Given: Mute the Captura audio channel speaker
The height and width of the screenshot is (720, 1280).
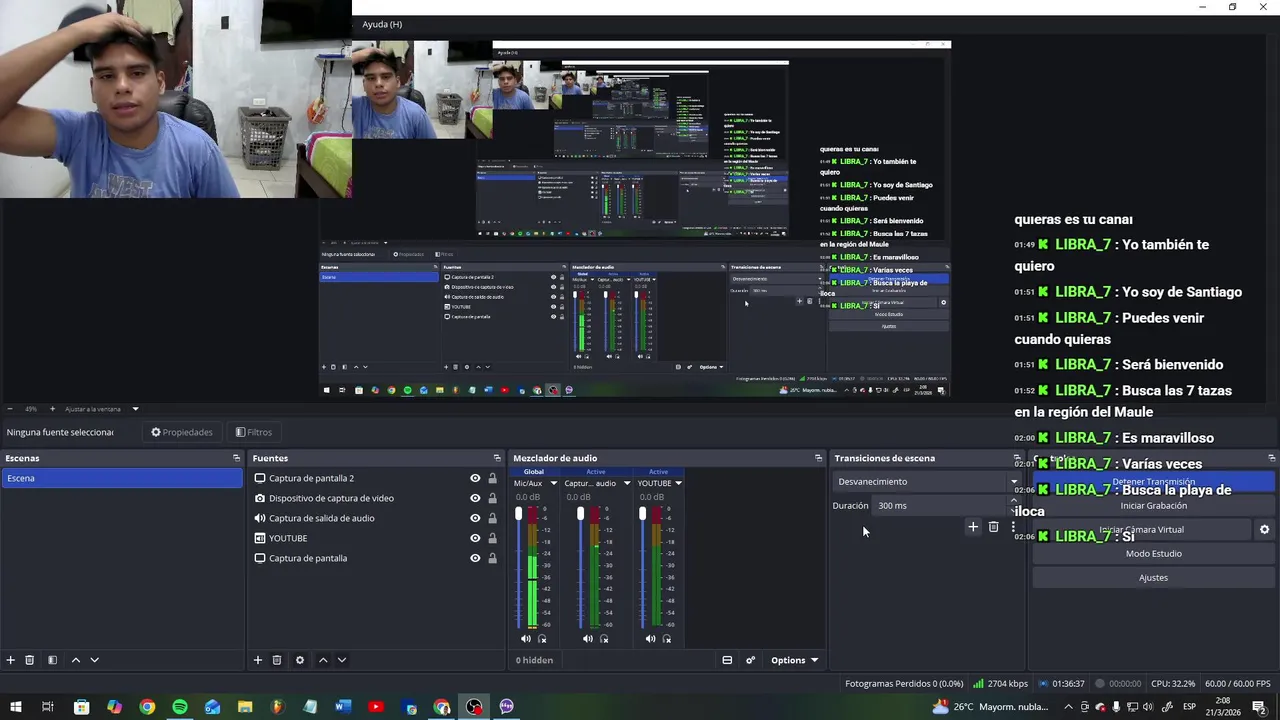Looking at the screenshot, I should (588, 639).
